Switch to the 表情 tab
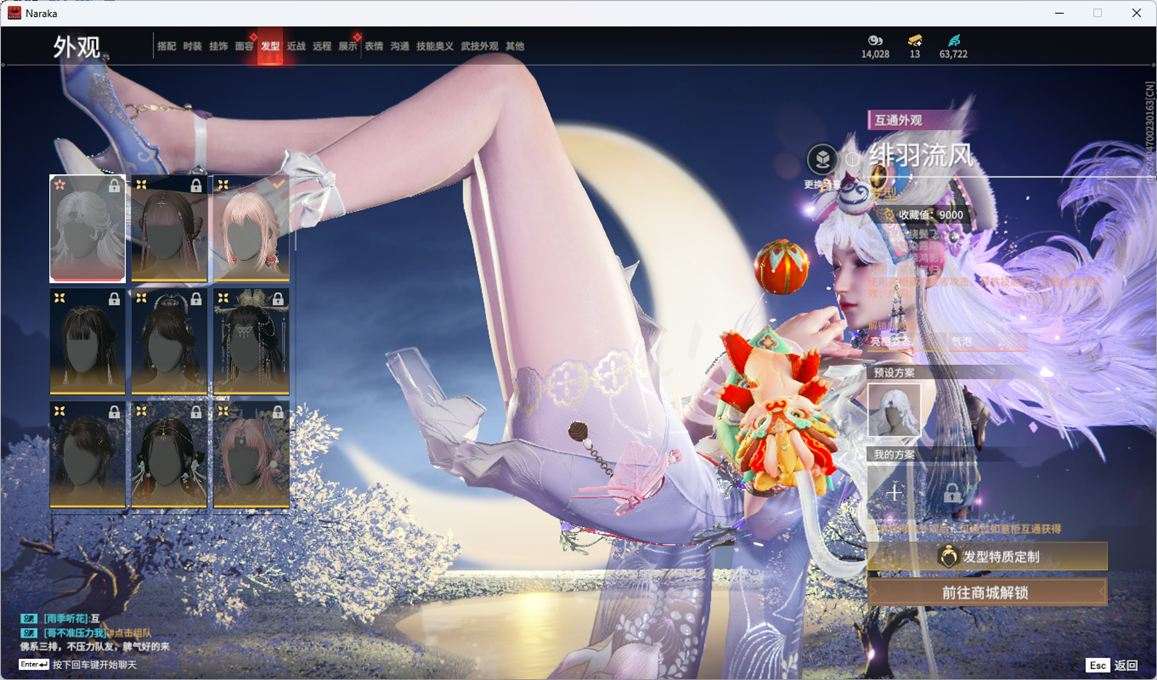Screen dimensions: 1157x680 (372, 46)
